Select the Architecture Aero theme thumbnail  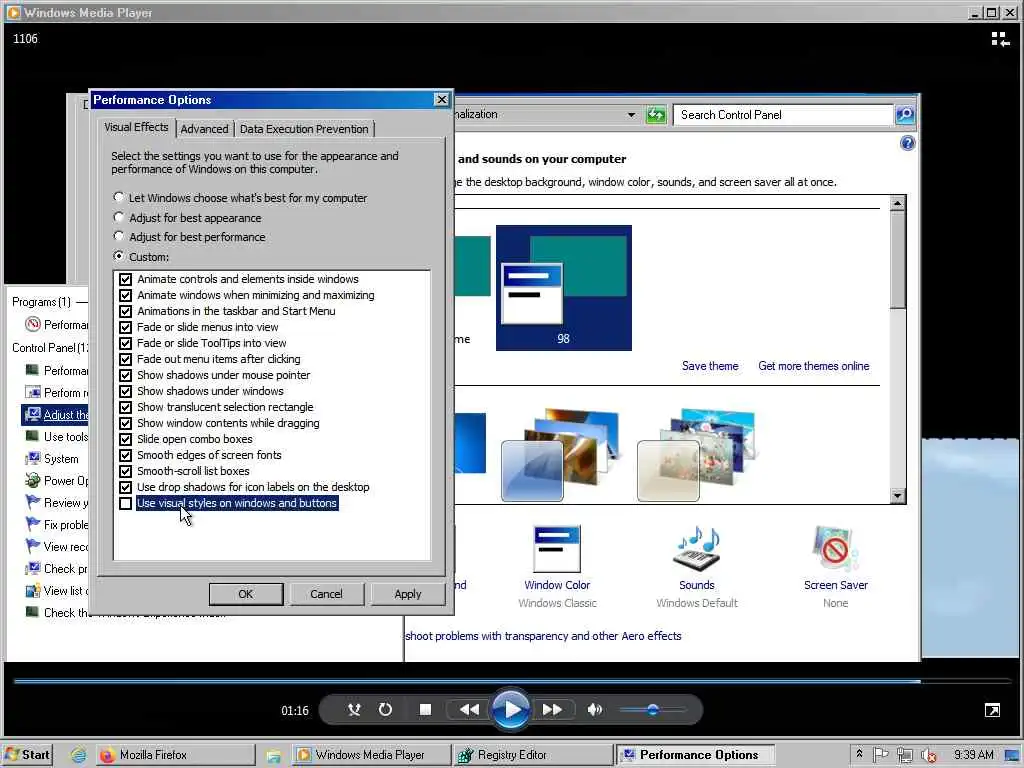point(562,455)
